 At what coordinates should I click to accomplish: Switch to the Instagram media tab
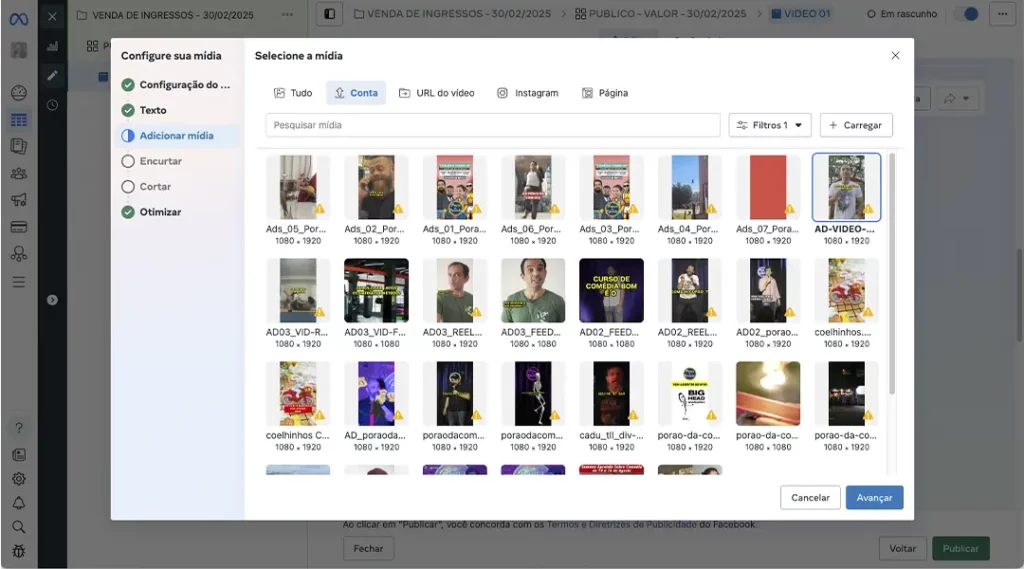(x=527, y=93)
